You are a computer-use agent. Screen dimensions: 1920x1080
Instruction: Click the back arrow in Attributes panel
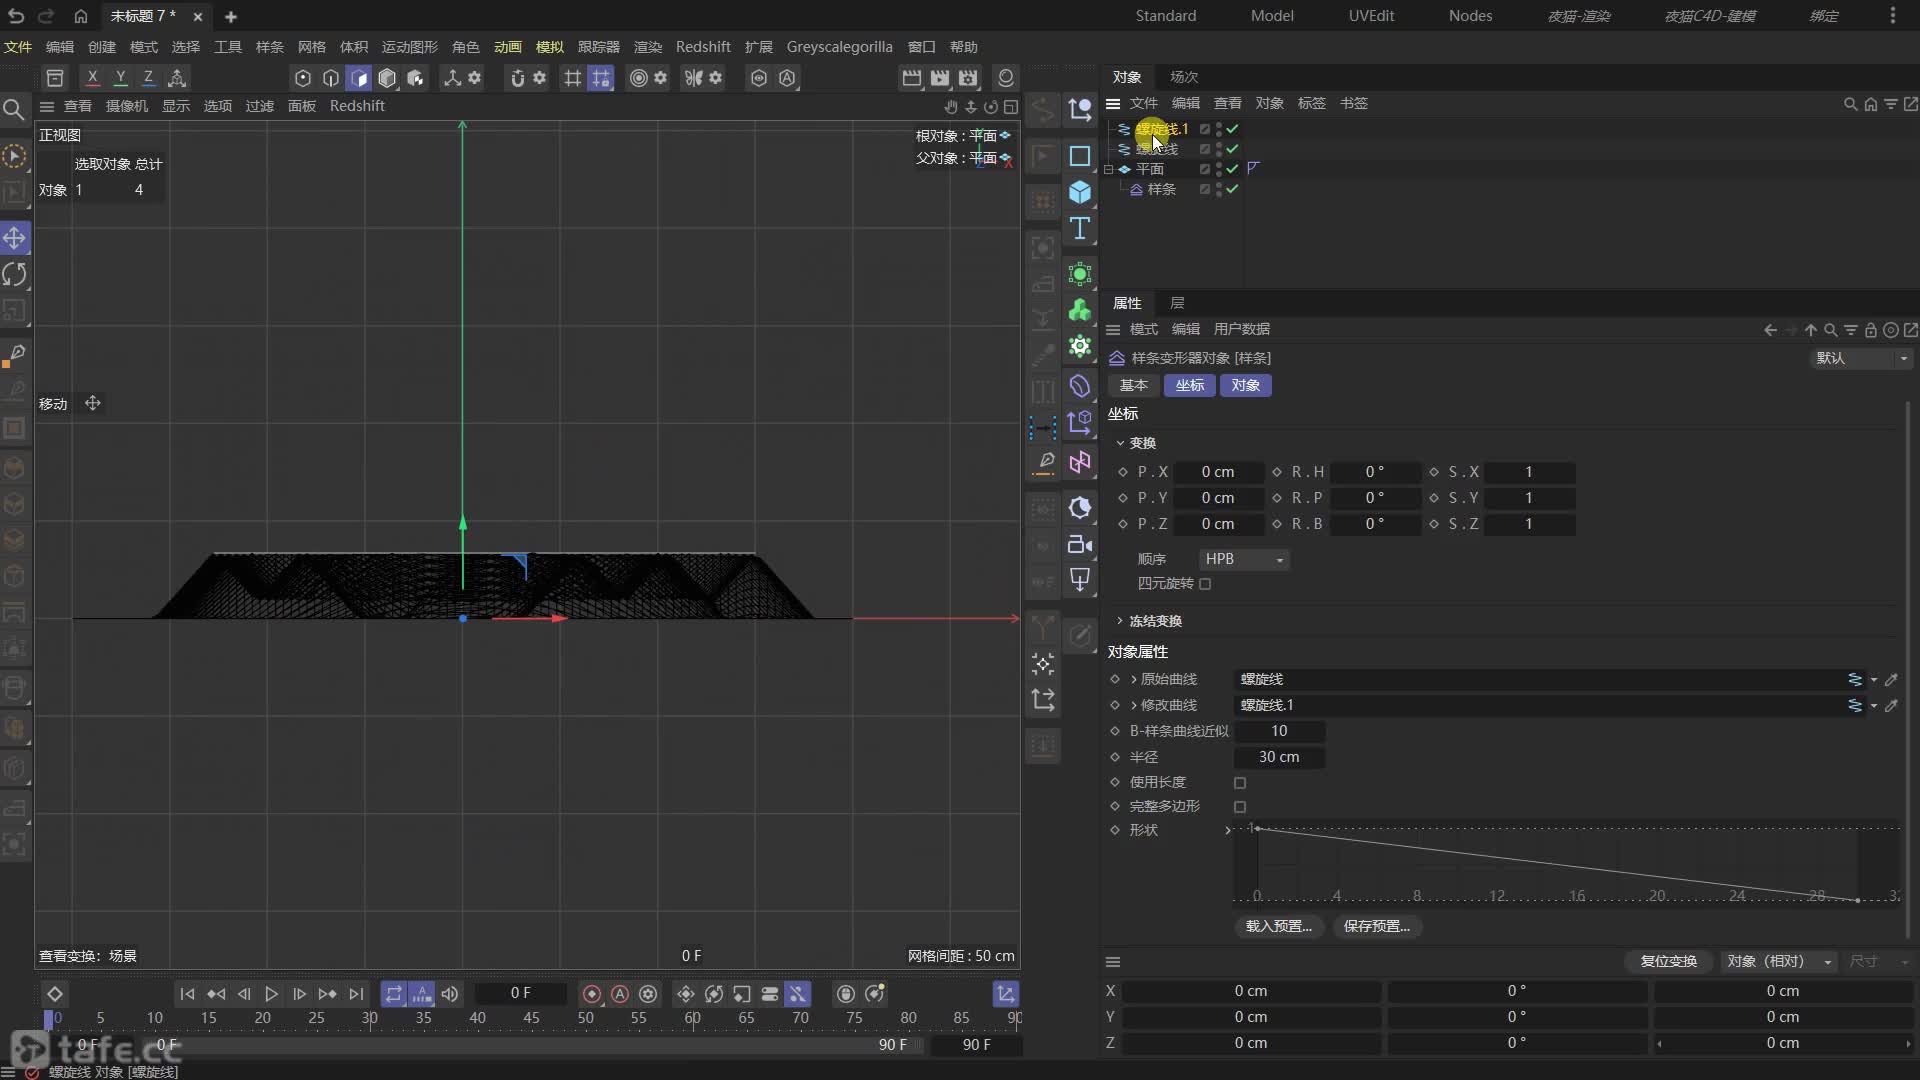[x=1770, y=330]
